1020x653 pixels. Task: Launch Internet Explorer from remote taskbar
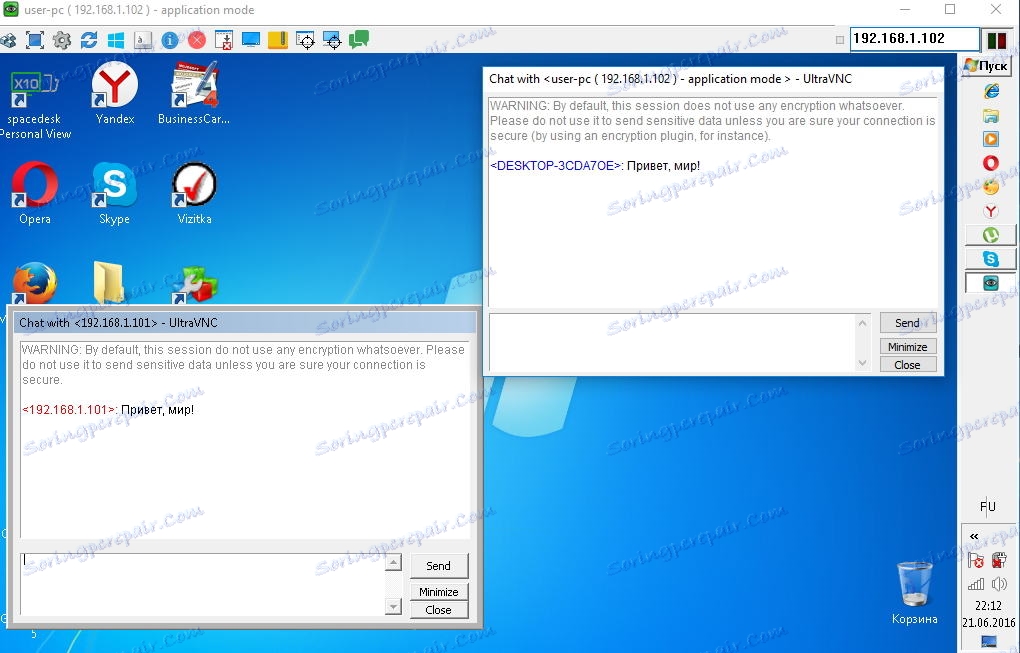pyautogui.click(x=991, y=91)
